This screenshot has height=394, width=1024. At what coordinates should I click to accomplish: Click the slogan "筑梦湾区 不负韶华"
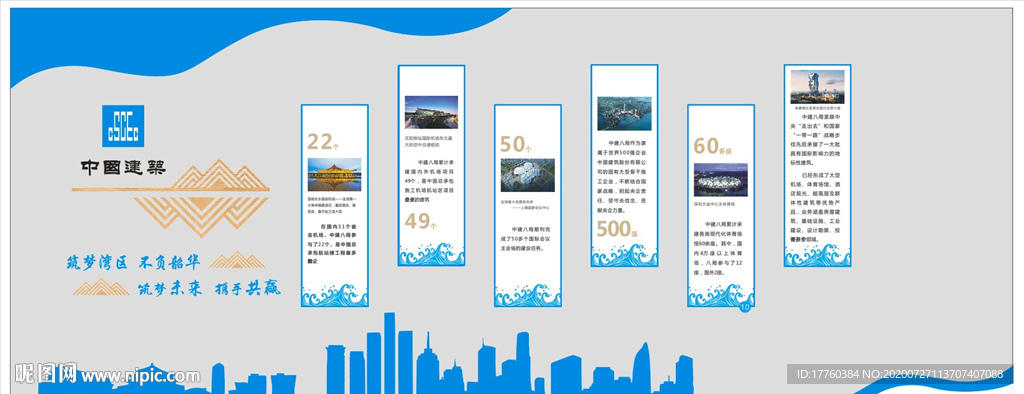point(133,262)
